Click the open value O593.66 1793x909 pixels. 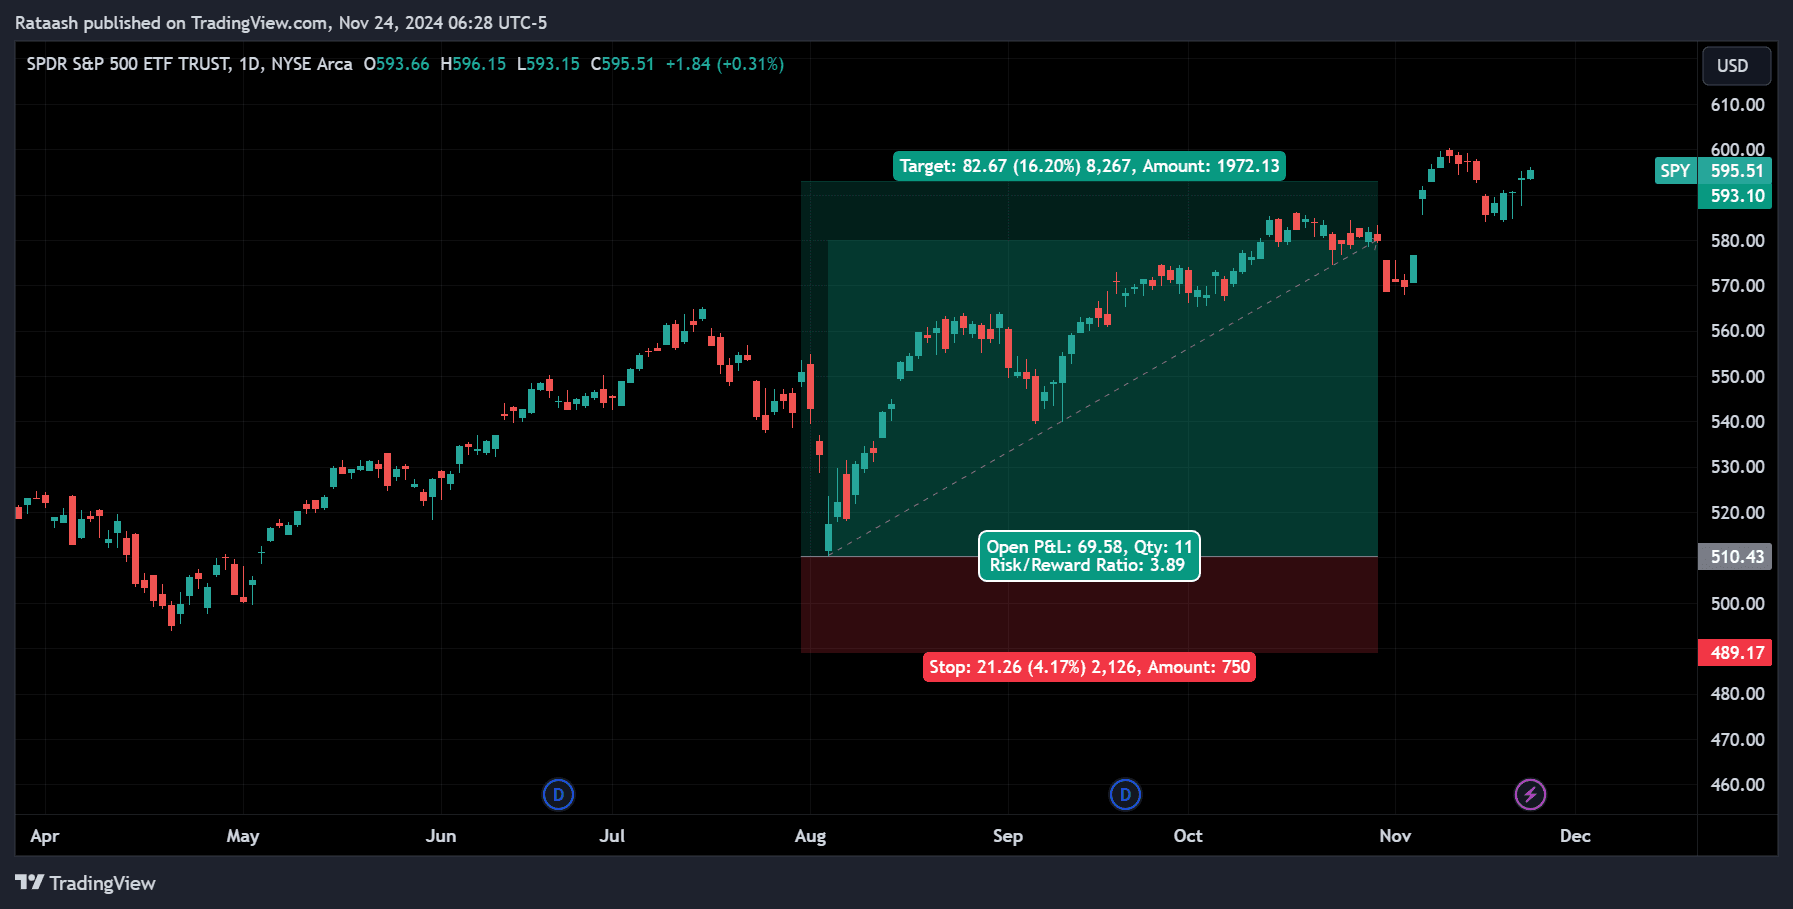click(x=396, y=64)
